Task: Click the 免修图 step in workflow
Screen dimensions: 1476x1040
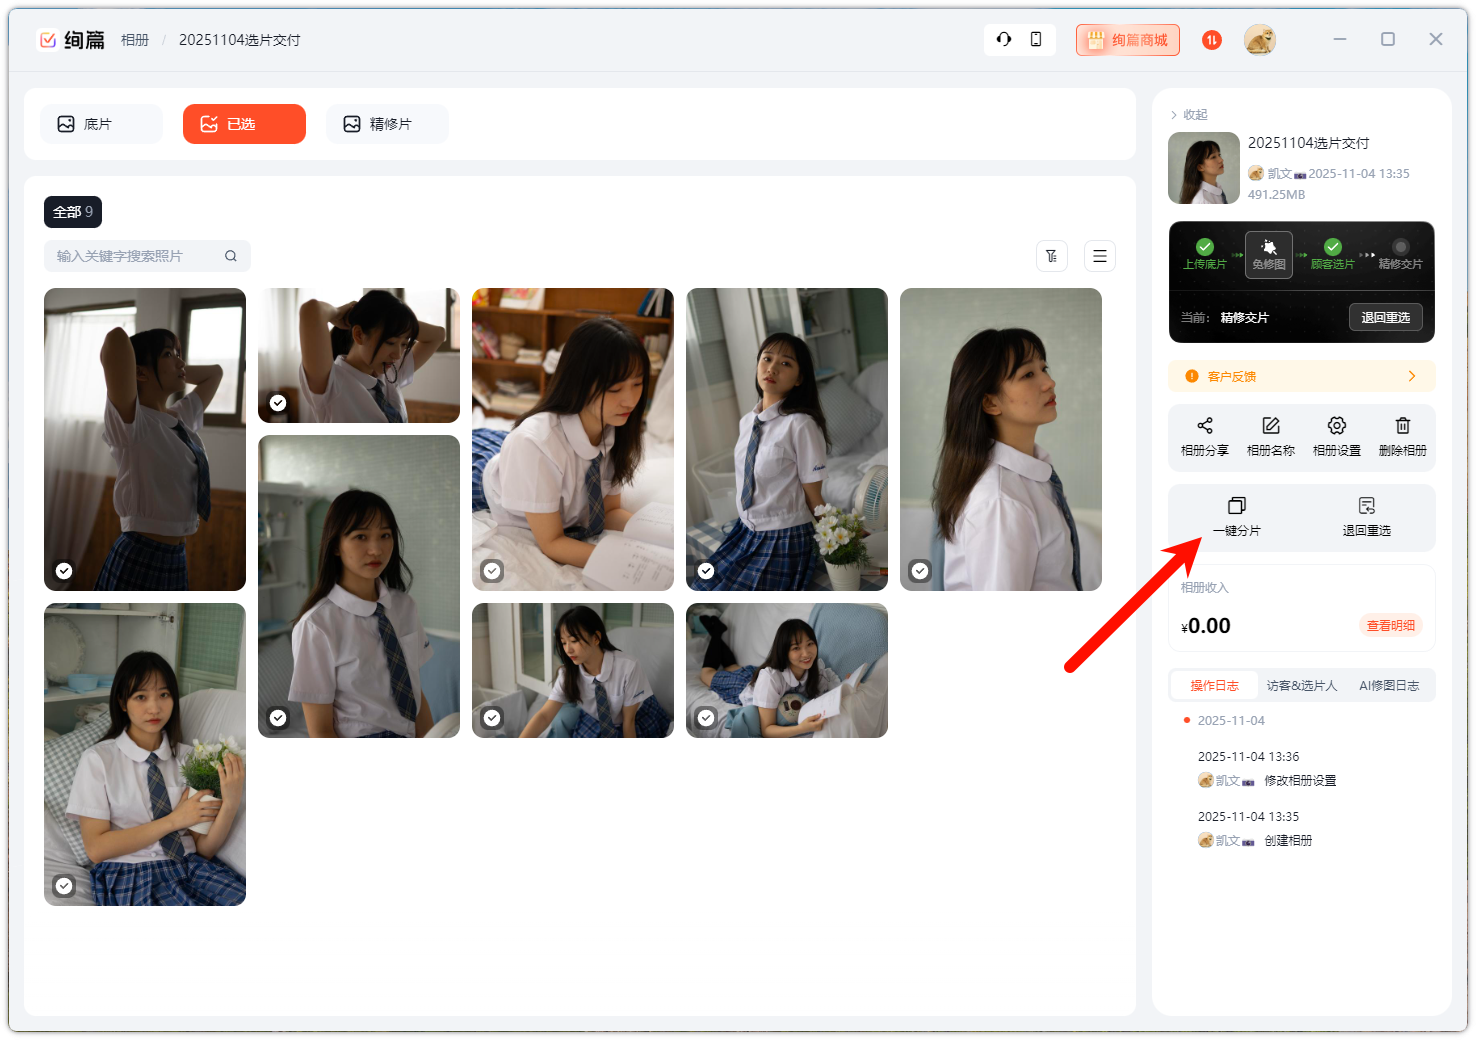Action: [1268, 254]
